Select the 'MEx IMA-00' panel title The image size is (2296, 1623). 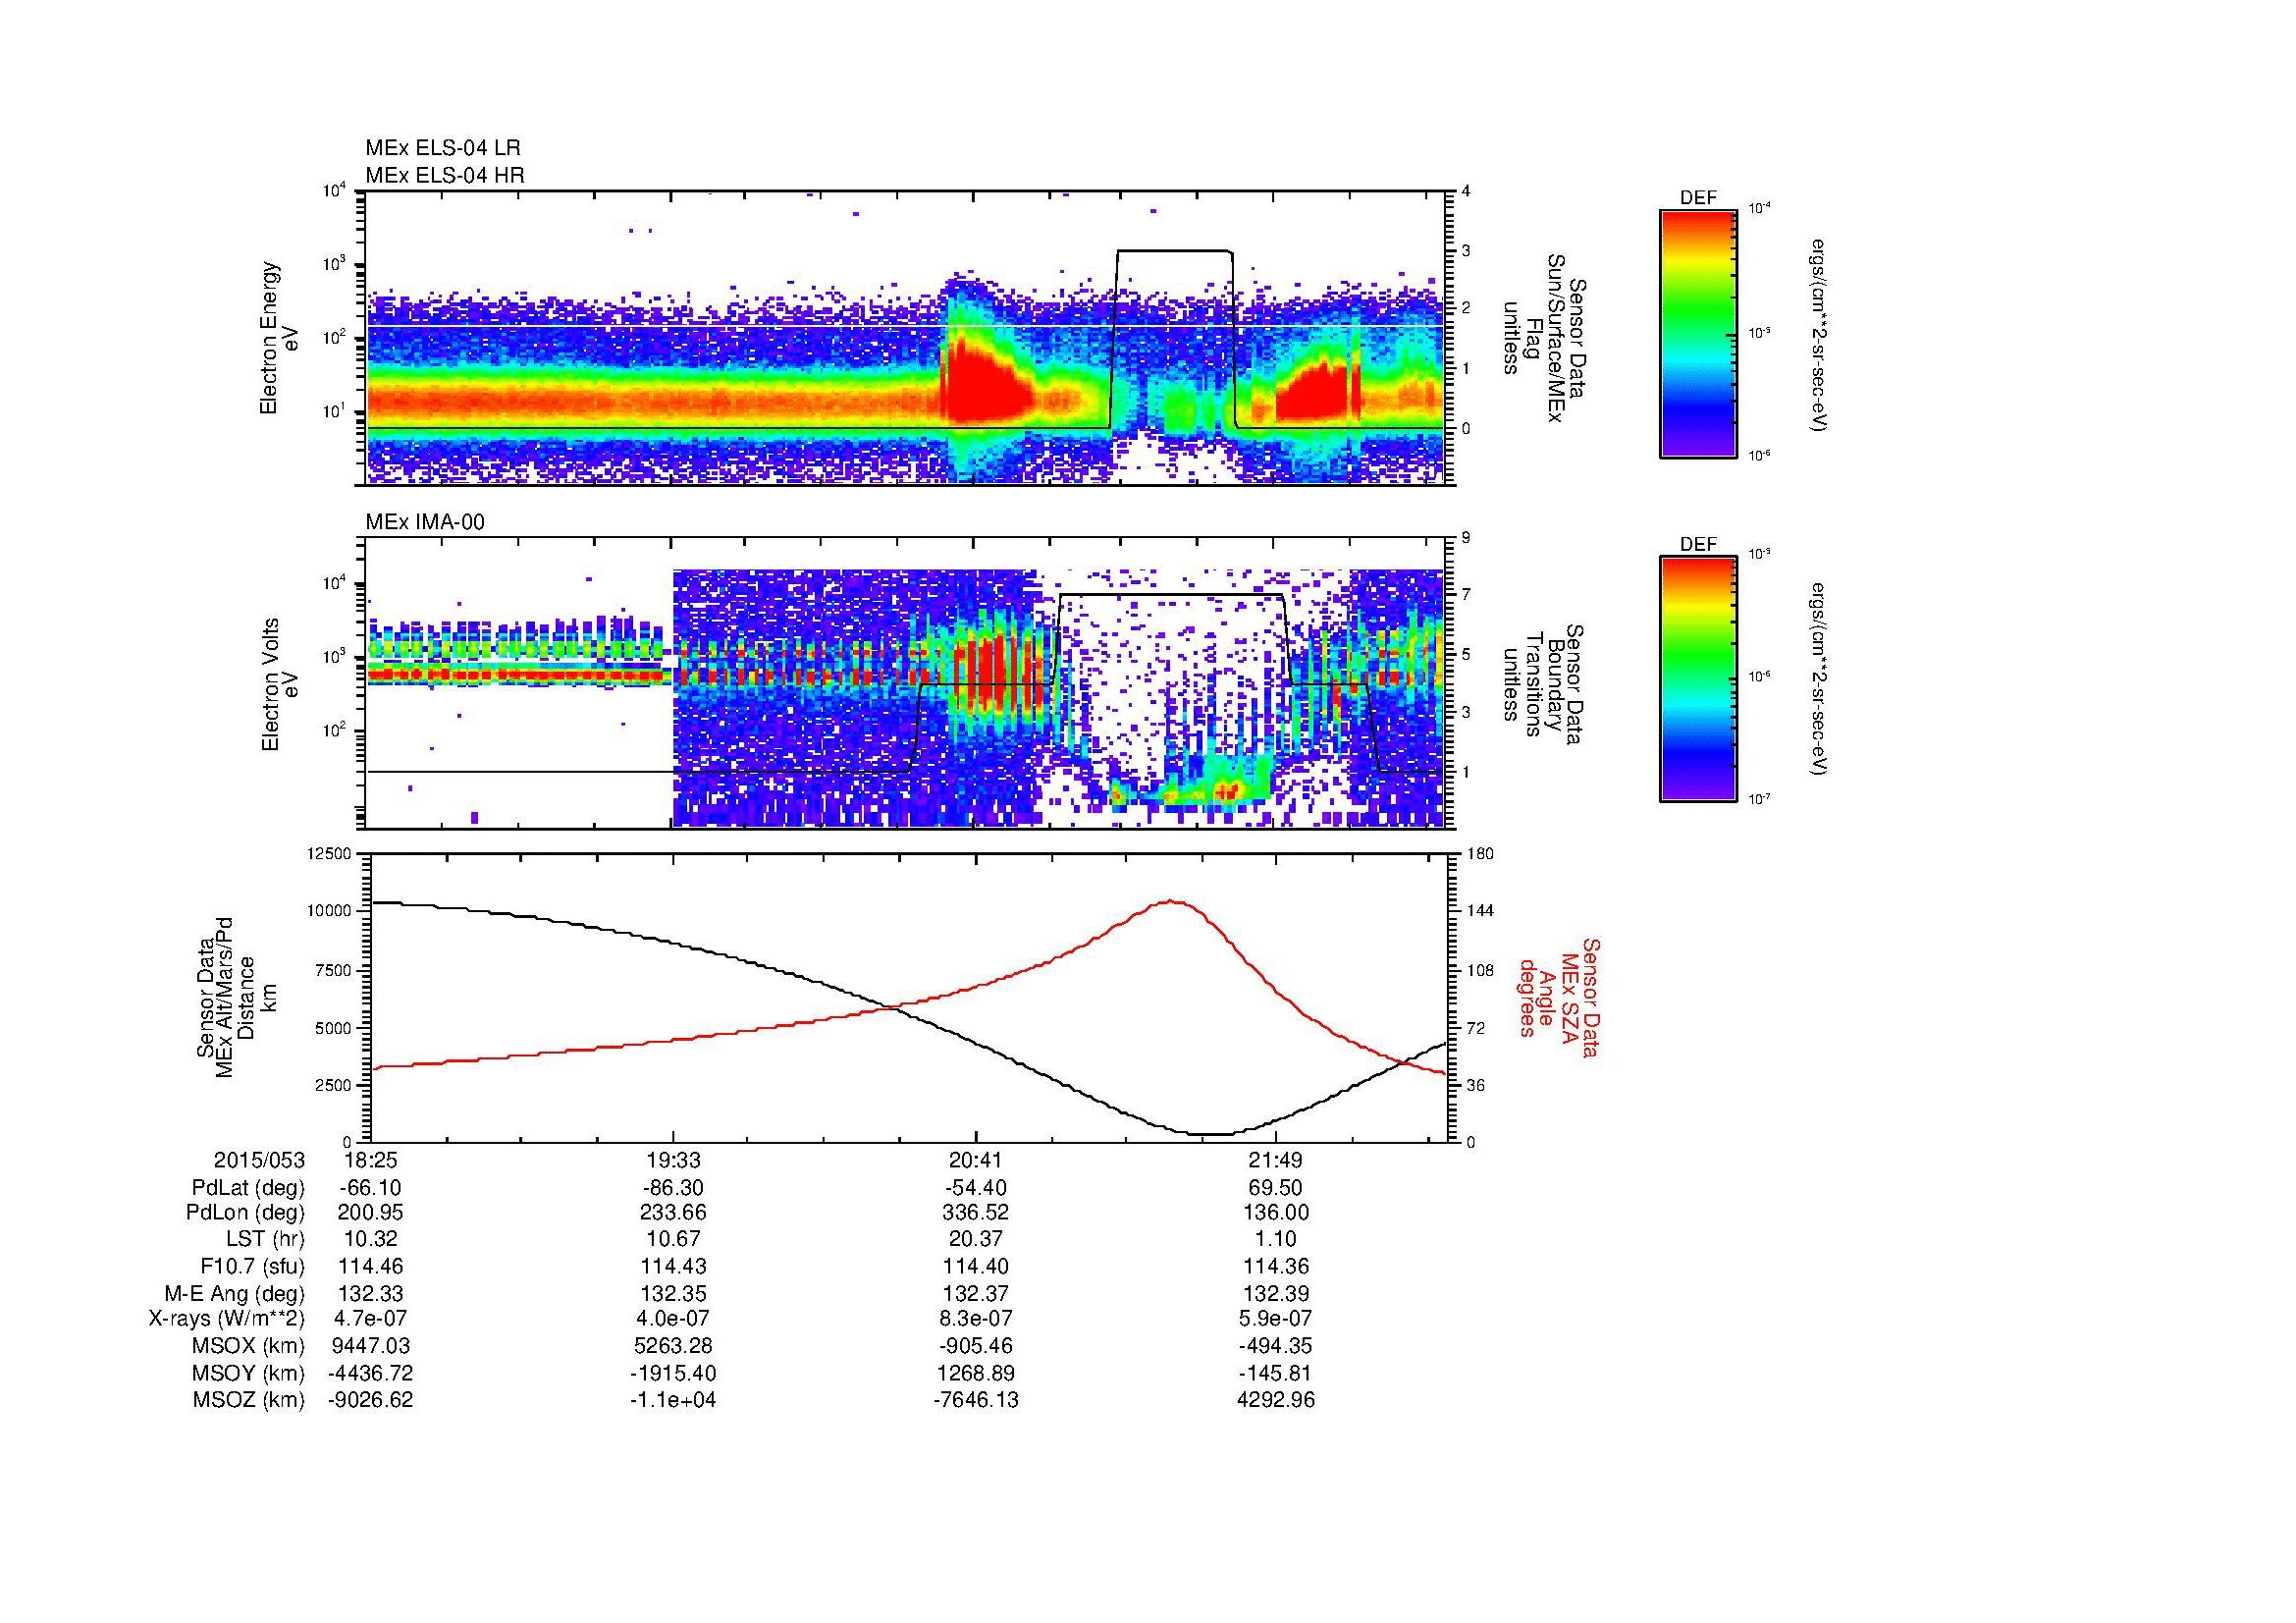click(425, 521)
